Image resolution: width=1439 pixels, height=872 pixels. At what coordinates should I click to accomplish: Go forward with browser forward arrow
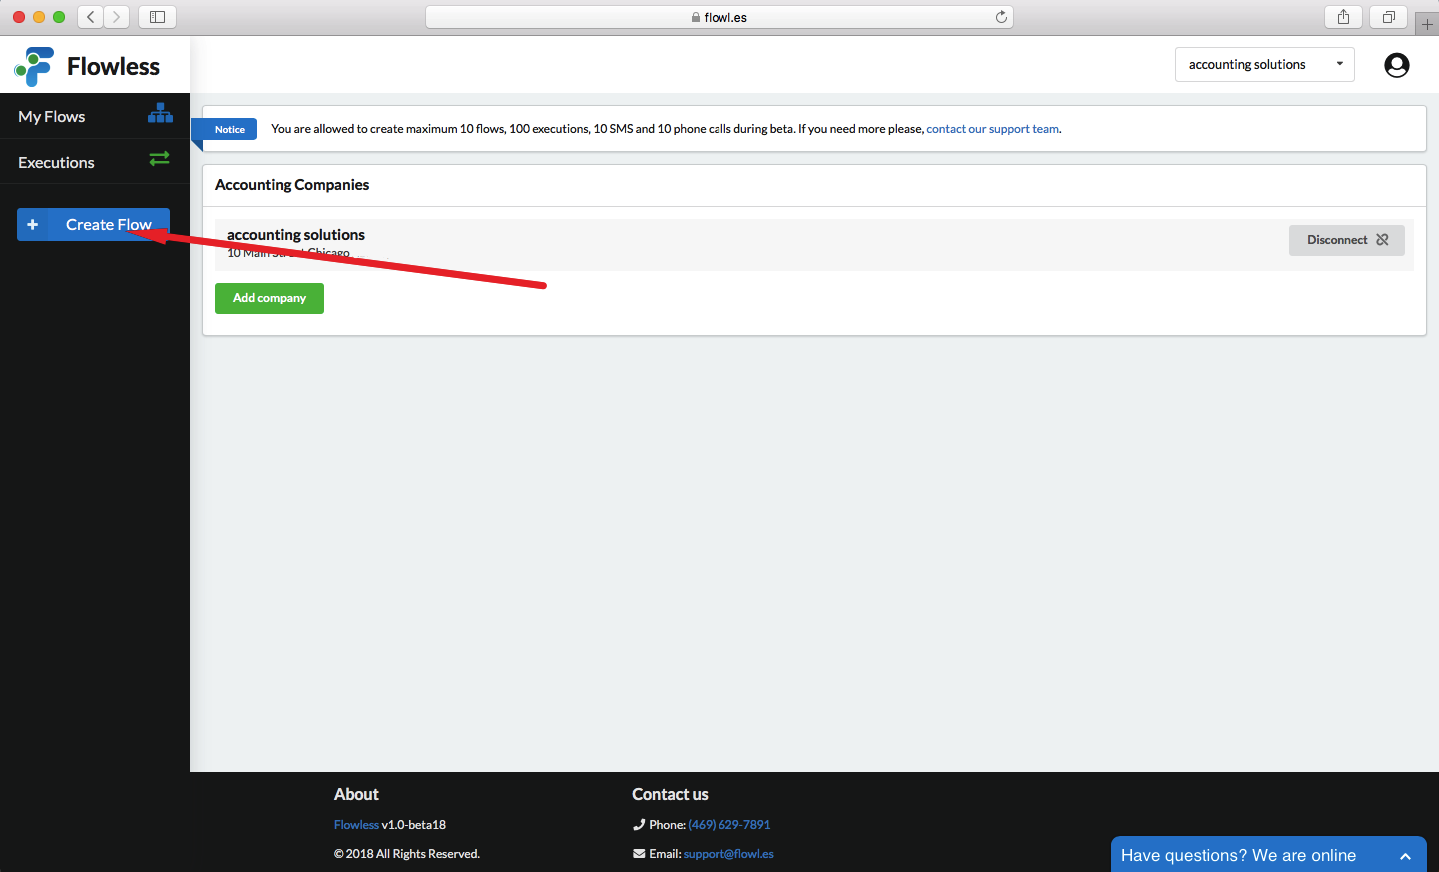(x=117, y=17)
